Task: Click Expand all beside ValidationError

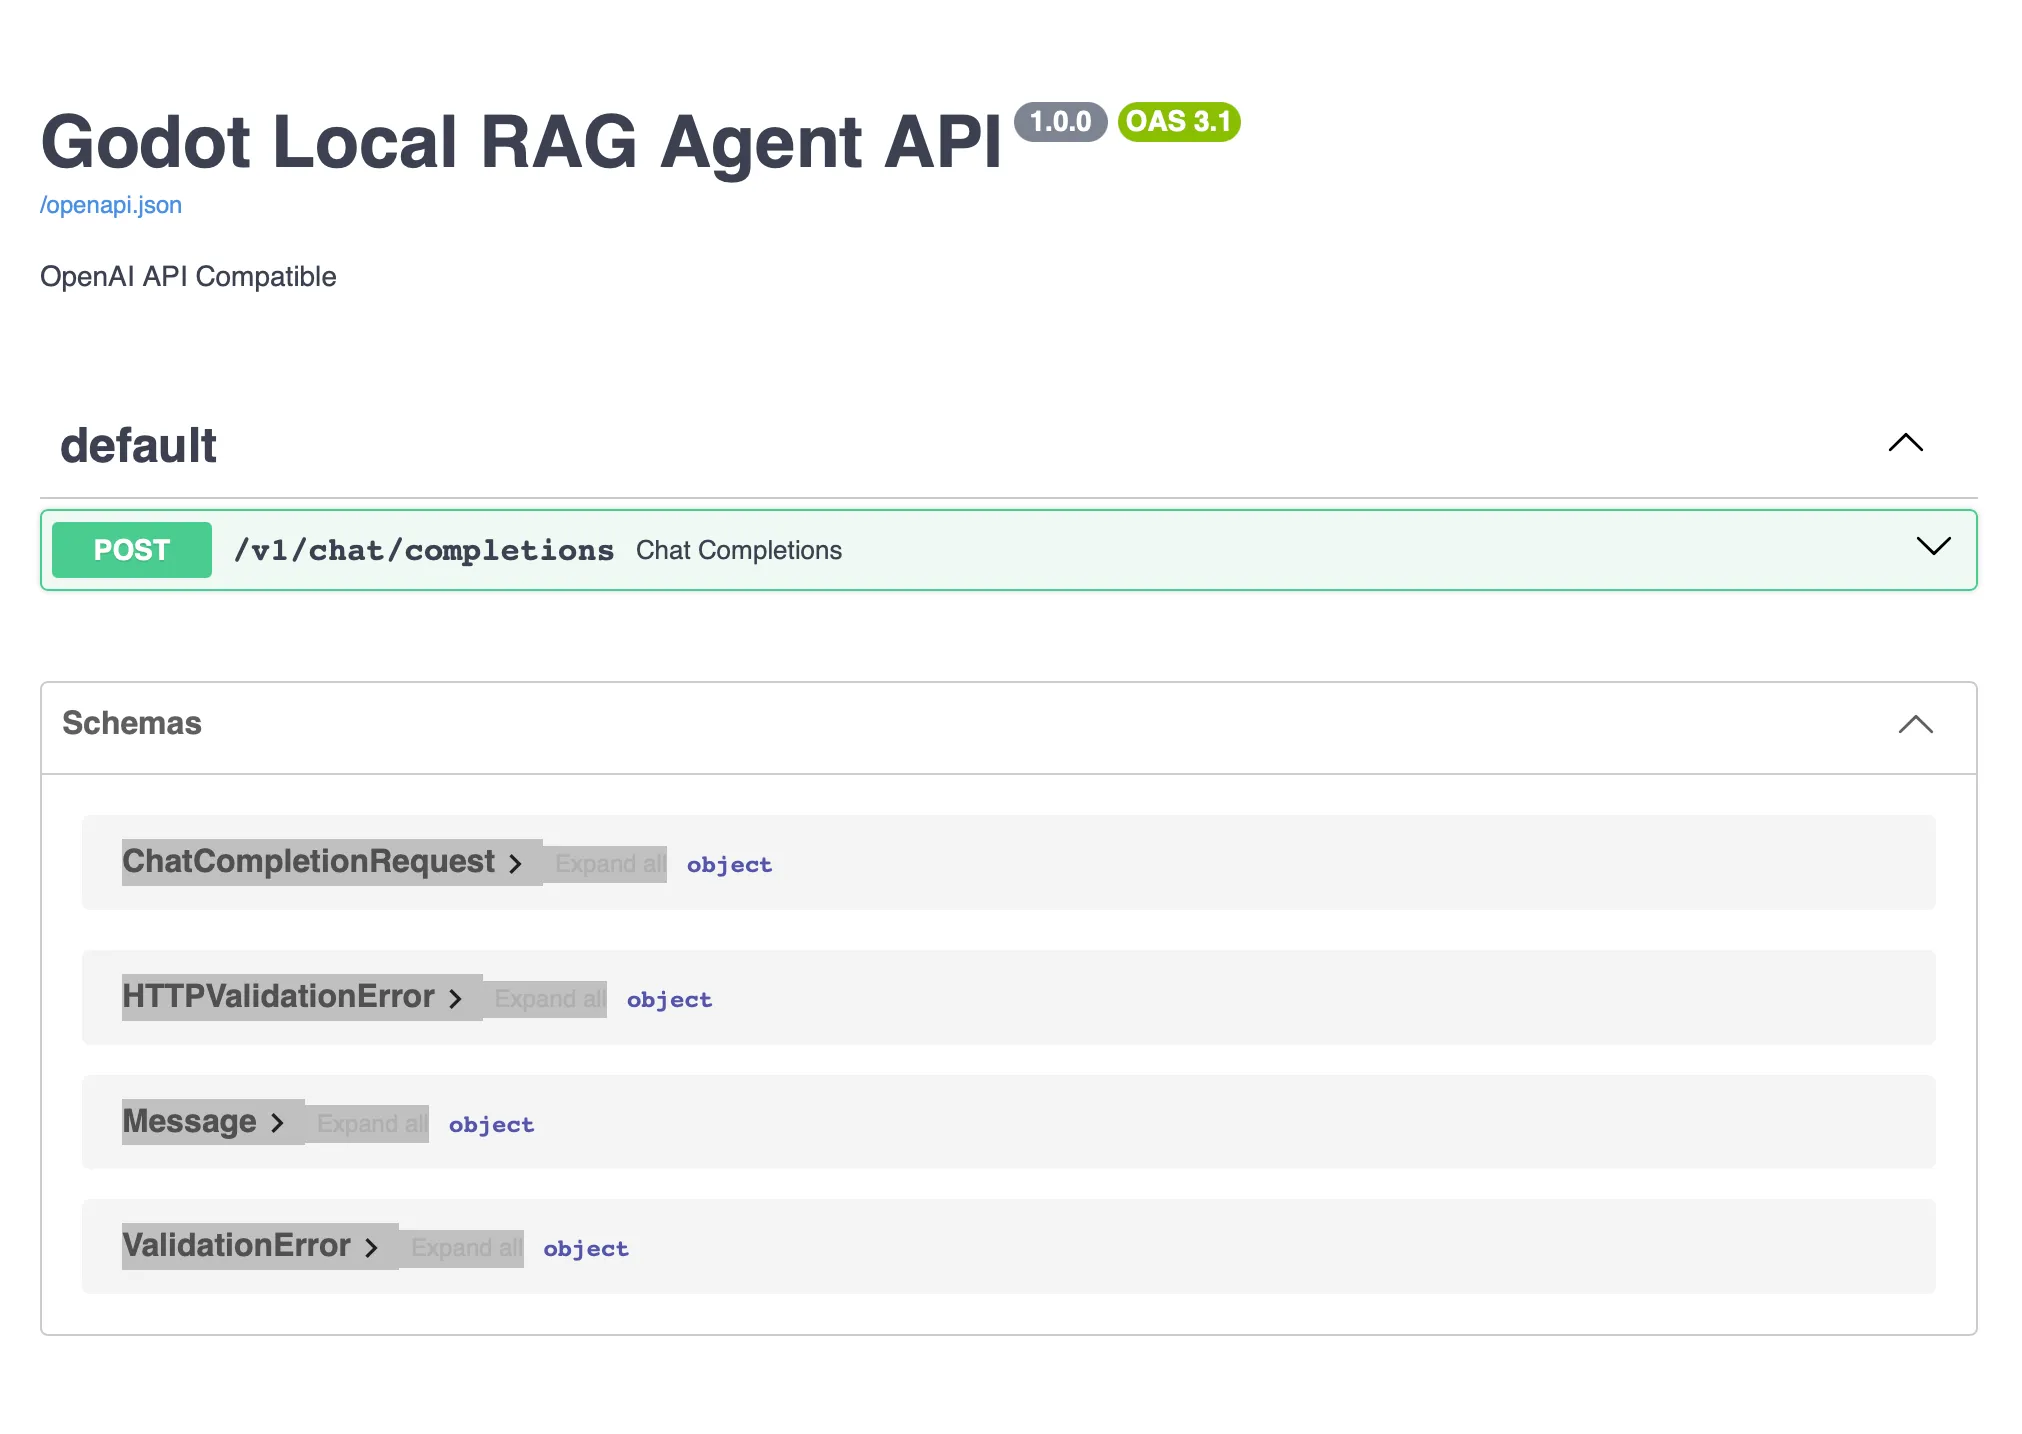Action: coord(467,1248)
